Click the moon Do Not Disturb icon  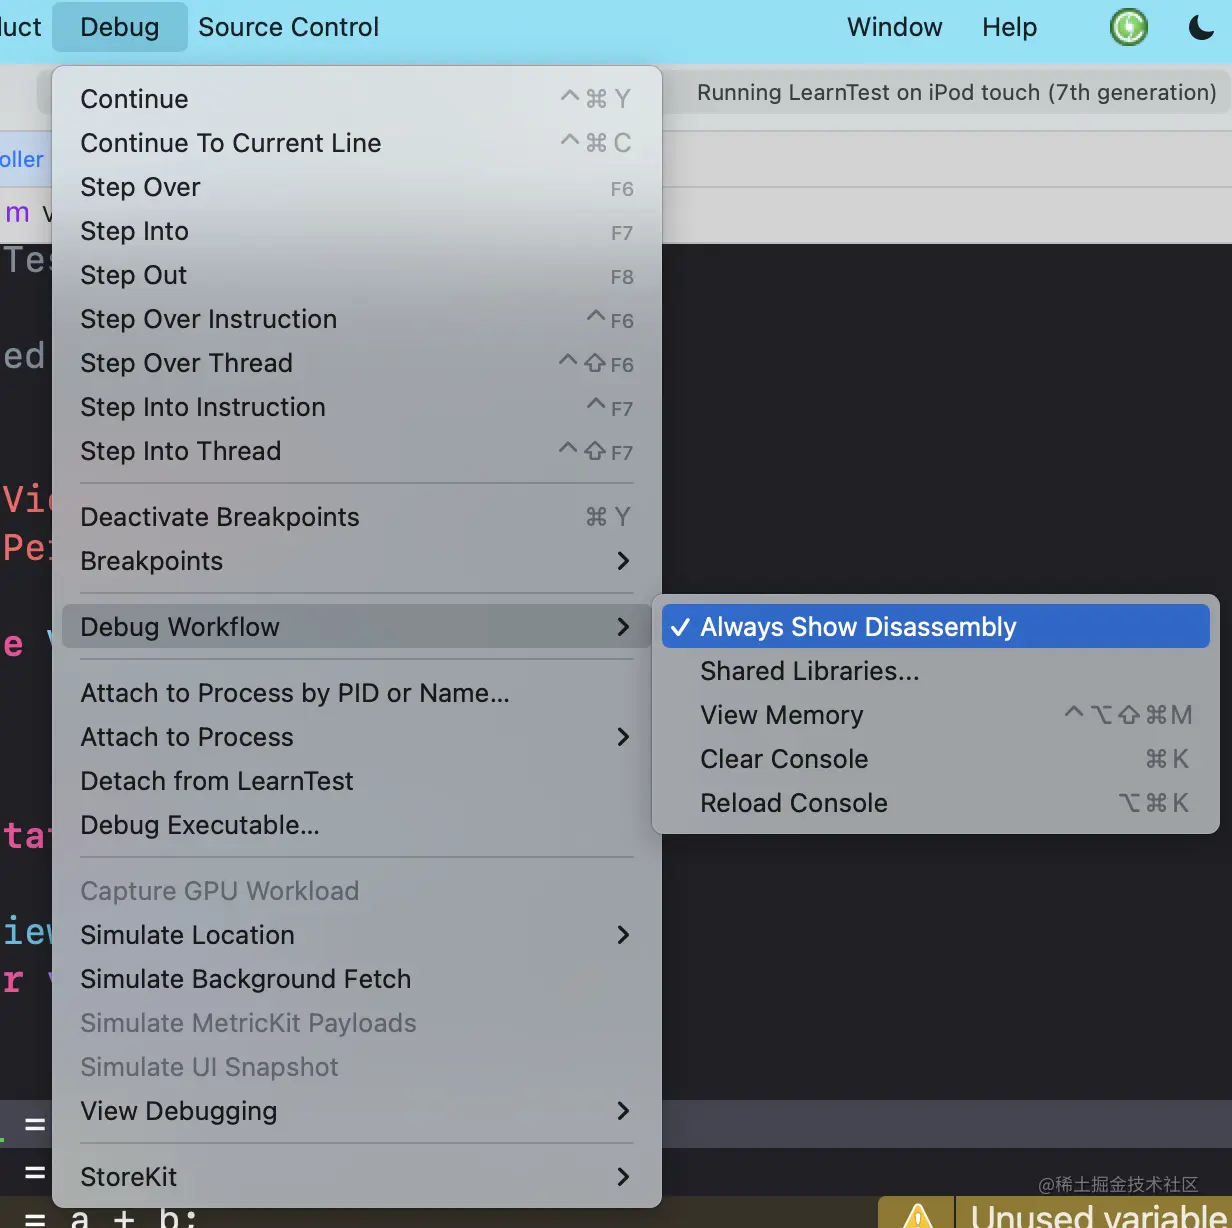[x=1201, y=27]
